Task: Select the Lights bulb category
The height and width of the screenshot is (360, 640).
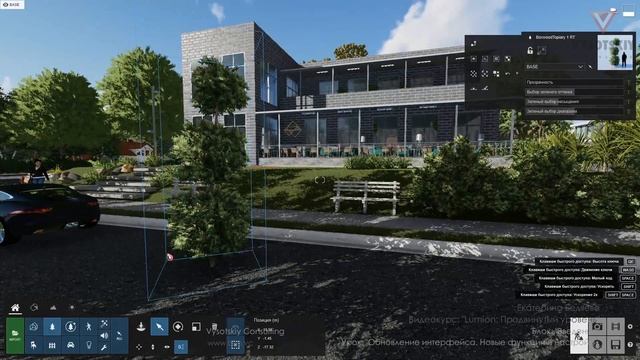Action: click(x=89, y=345)
